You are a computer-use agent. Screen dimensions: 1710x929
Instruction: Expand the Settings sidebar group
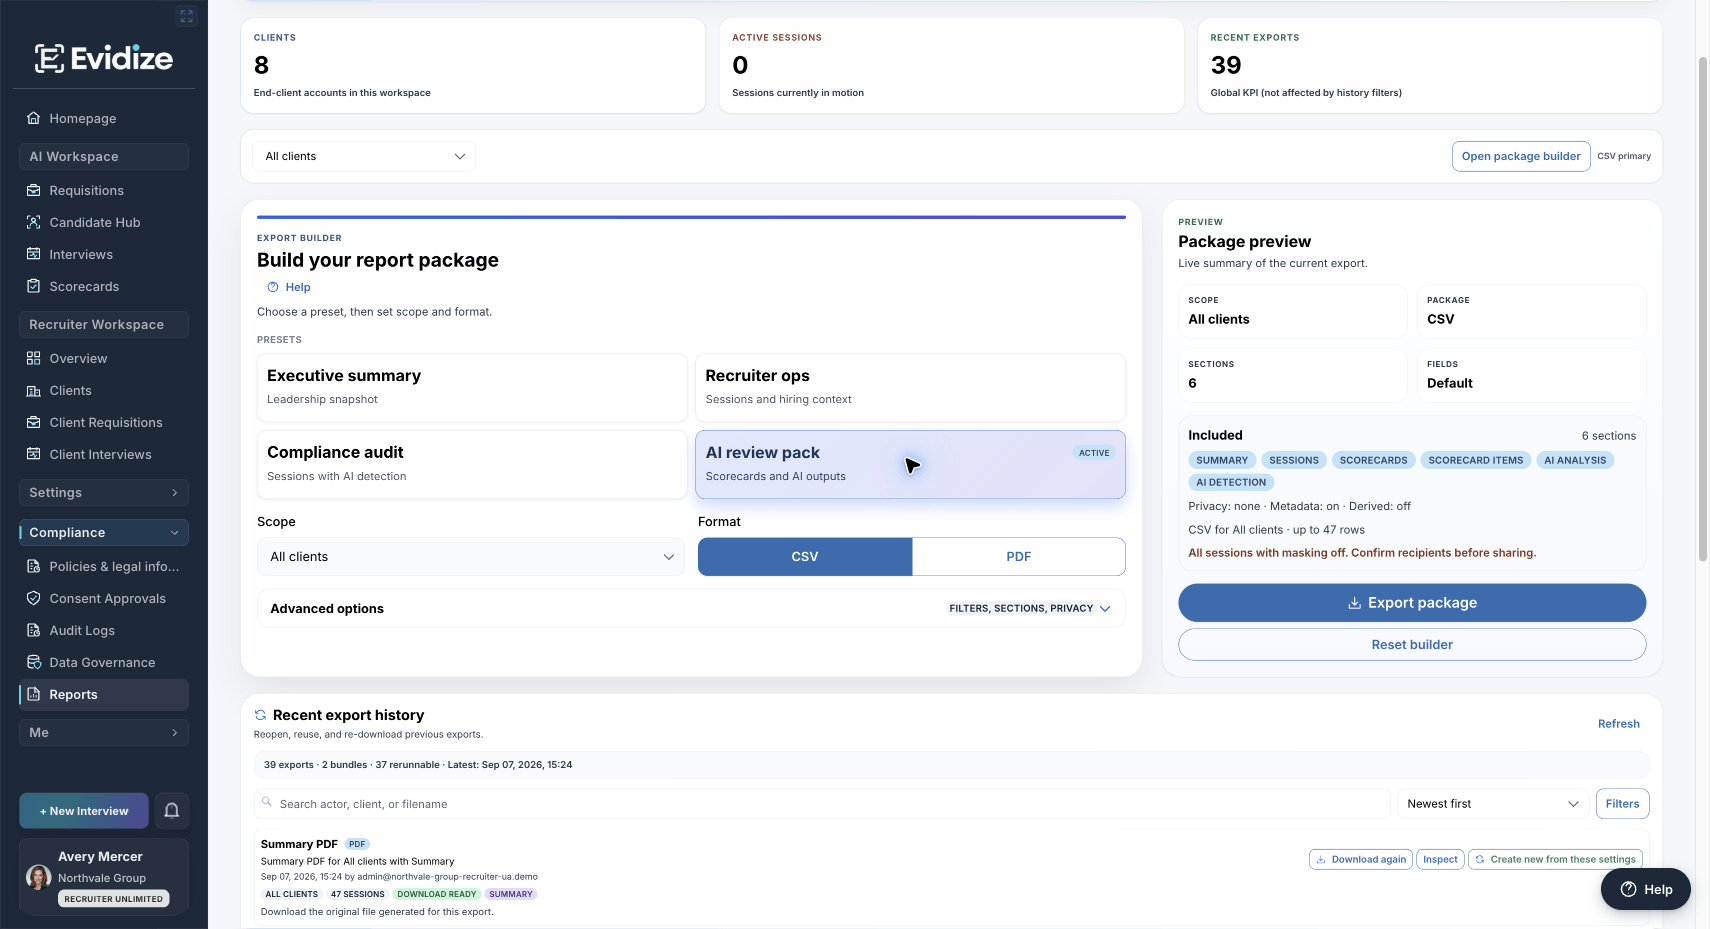(104, 492)
